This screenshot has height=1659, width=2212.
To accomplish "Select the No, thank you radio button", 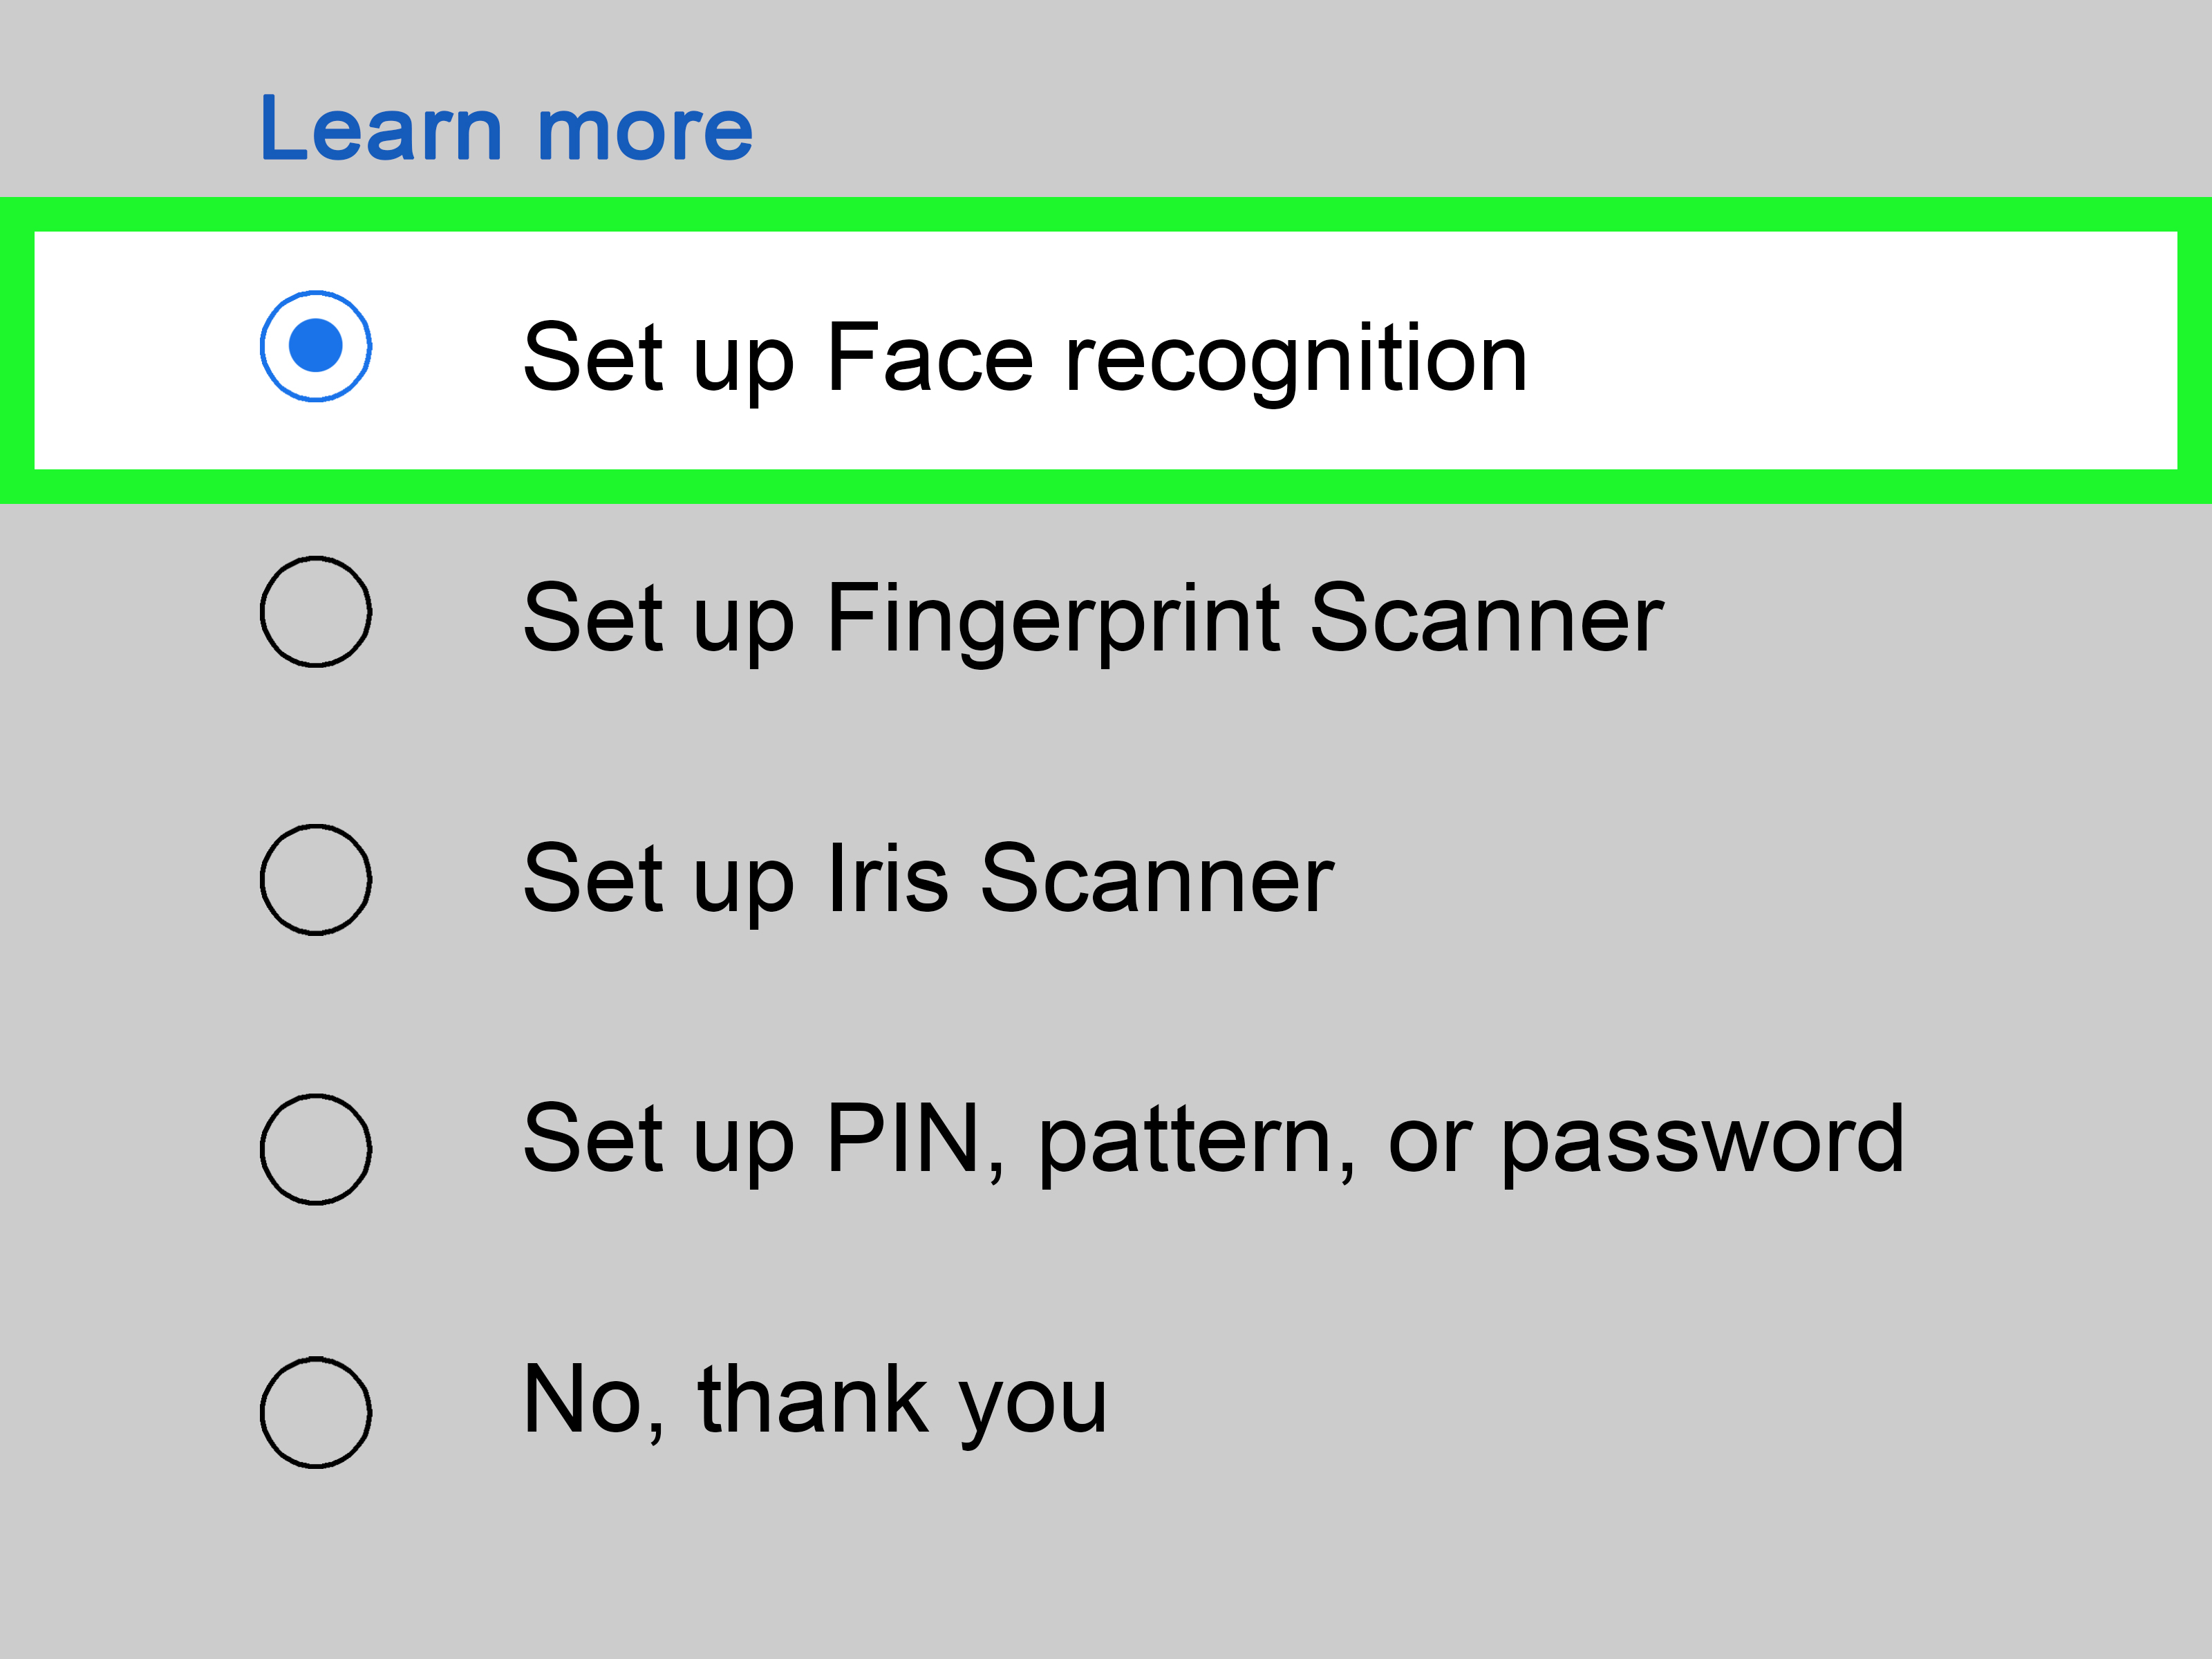I will pos(316,1412).
